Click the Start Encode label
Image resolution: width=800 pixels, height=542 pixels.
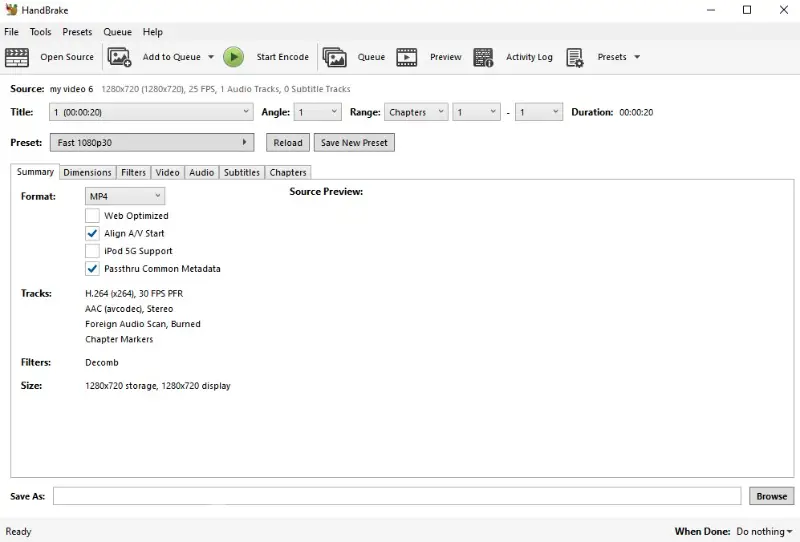pos(282,57)
